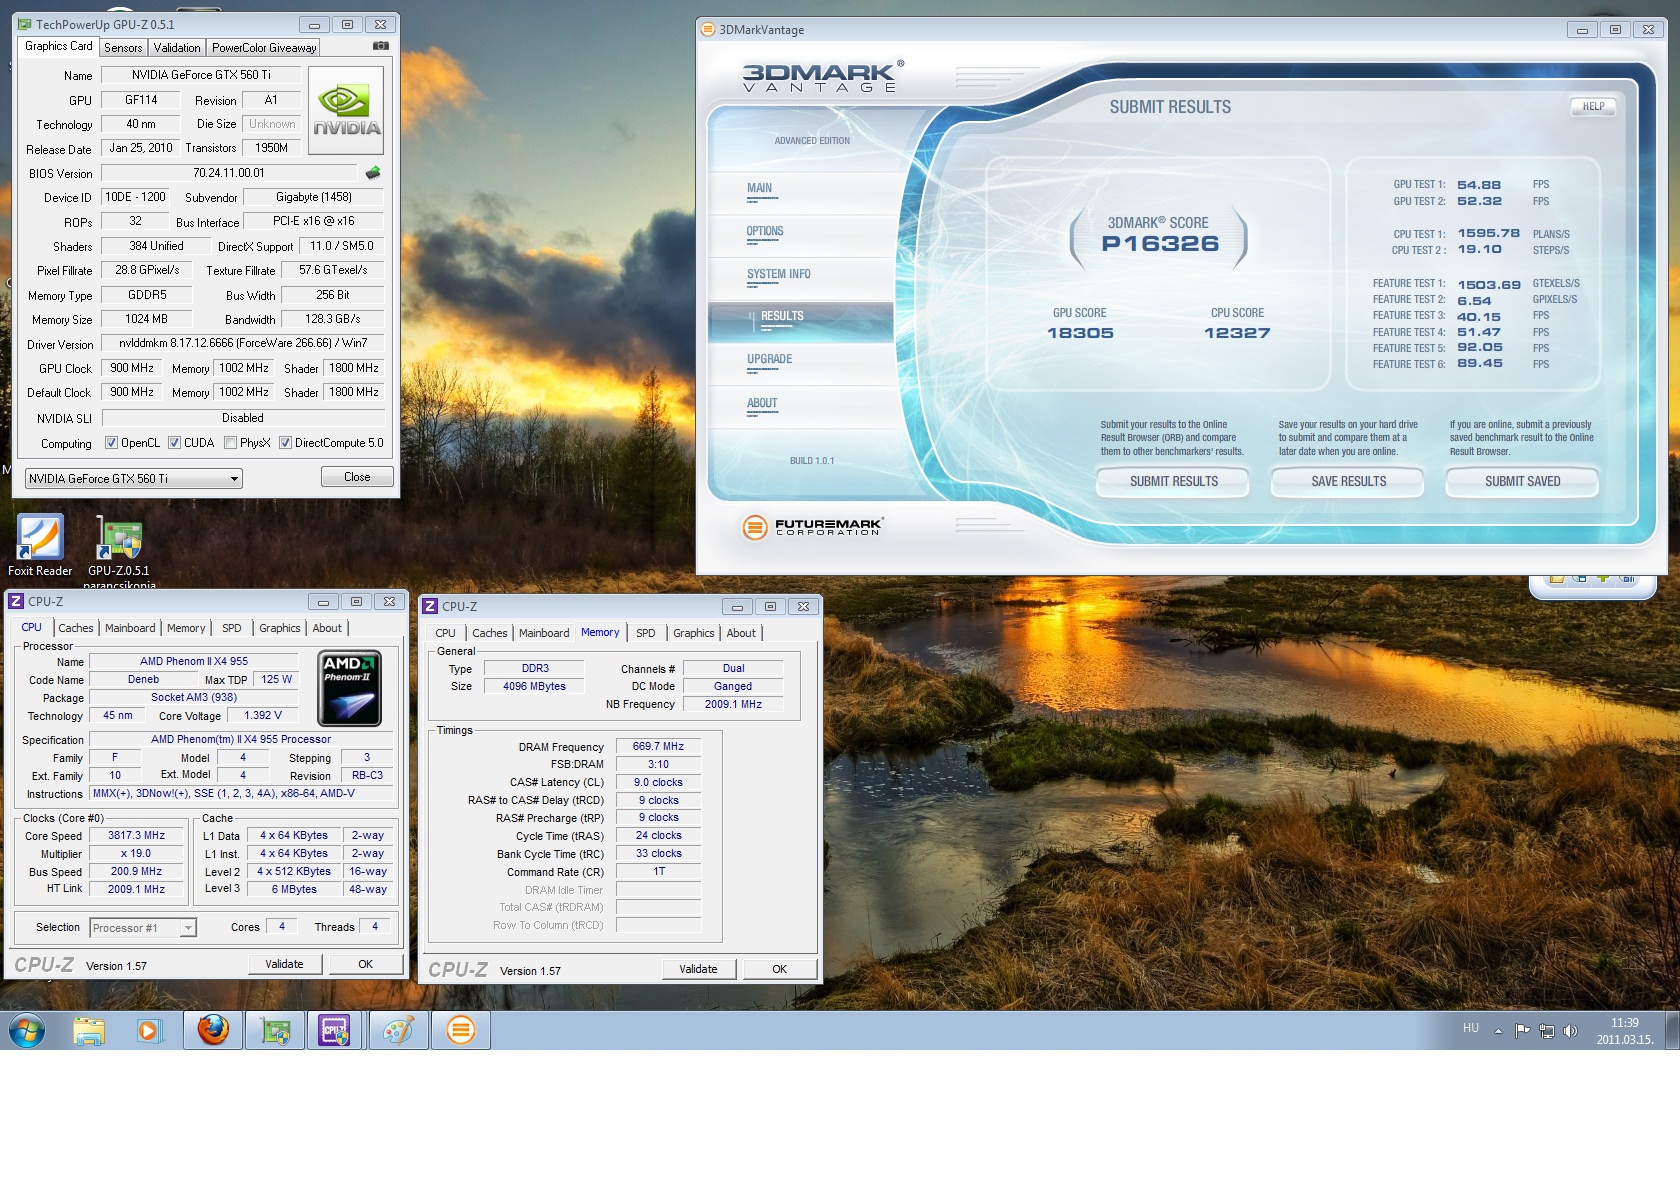Switch to GPU-Z via its taskbar button

[x=275, y=1030]
